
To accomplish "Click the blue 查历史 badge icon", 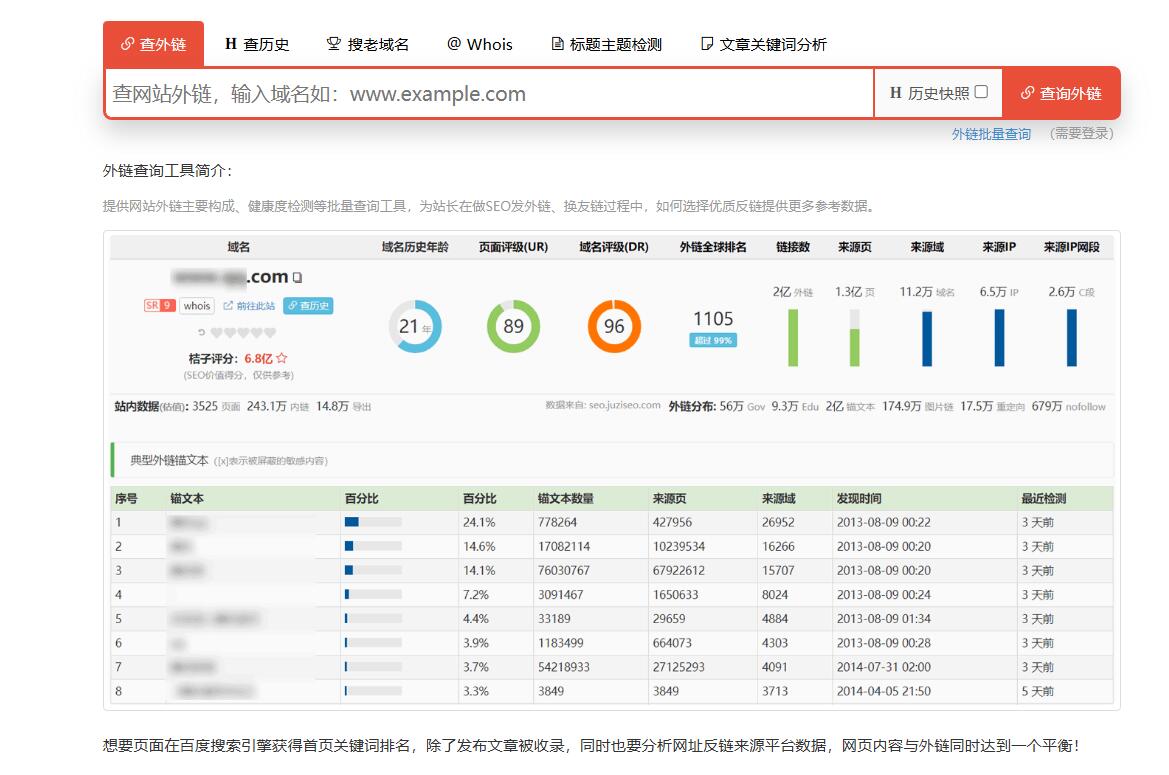I will pos(291,305).
